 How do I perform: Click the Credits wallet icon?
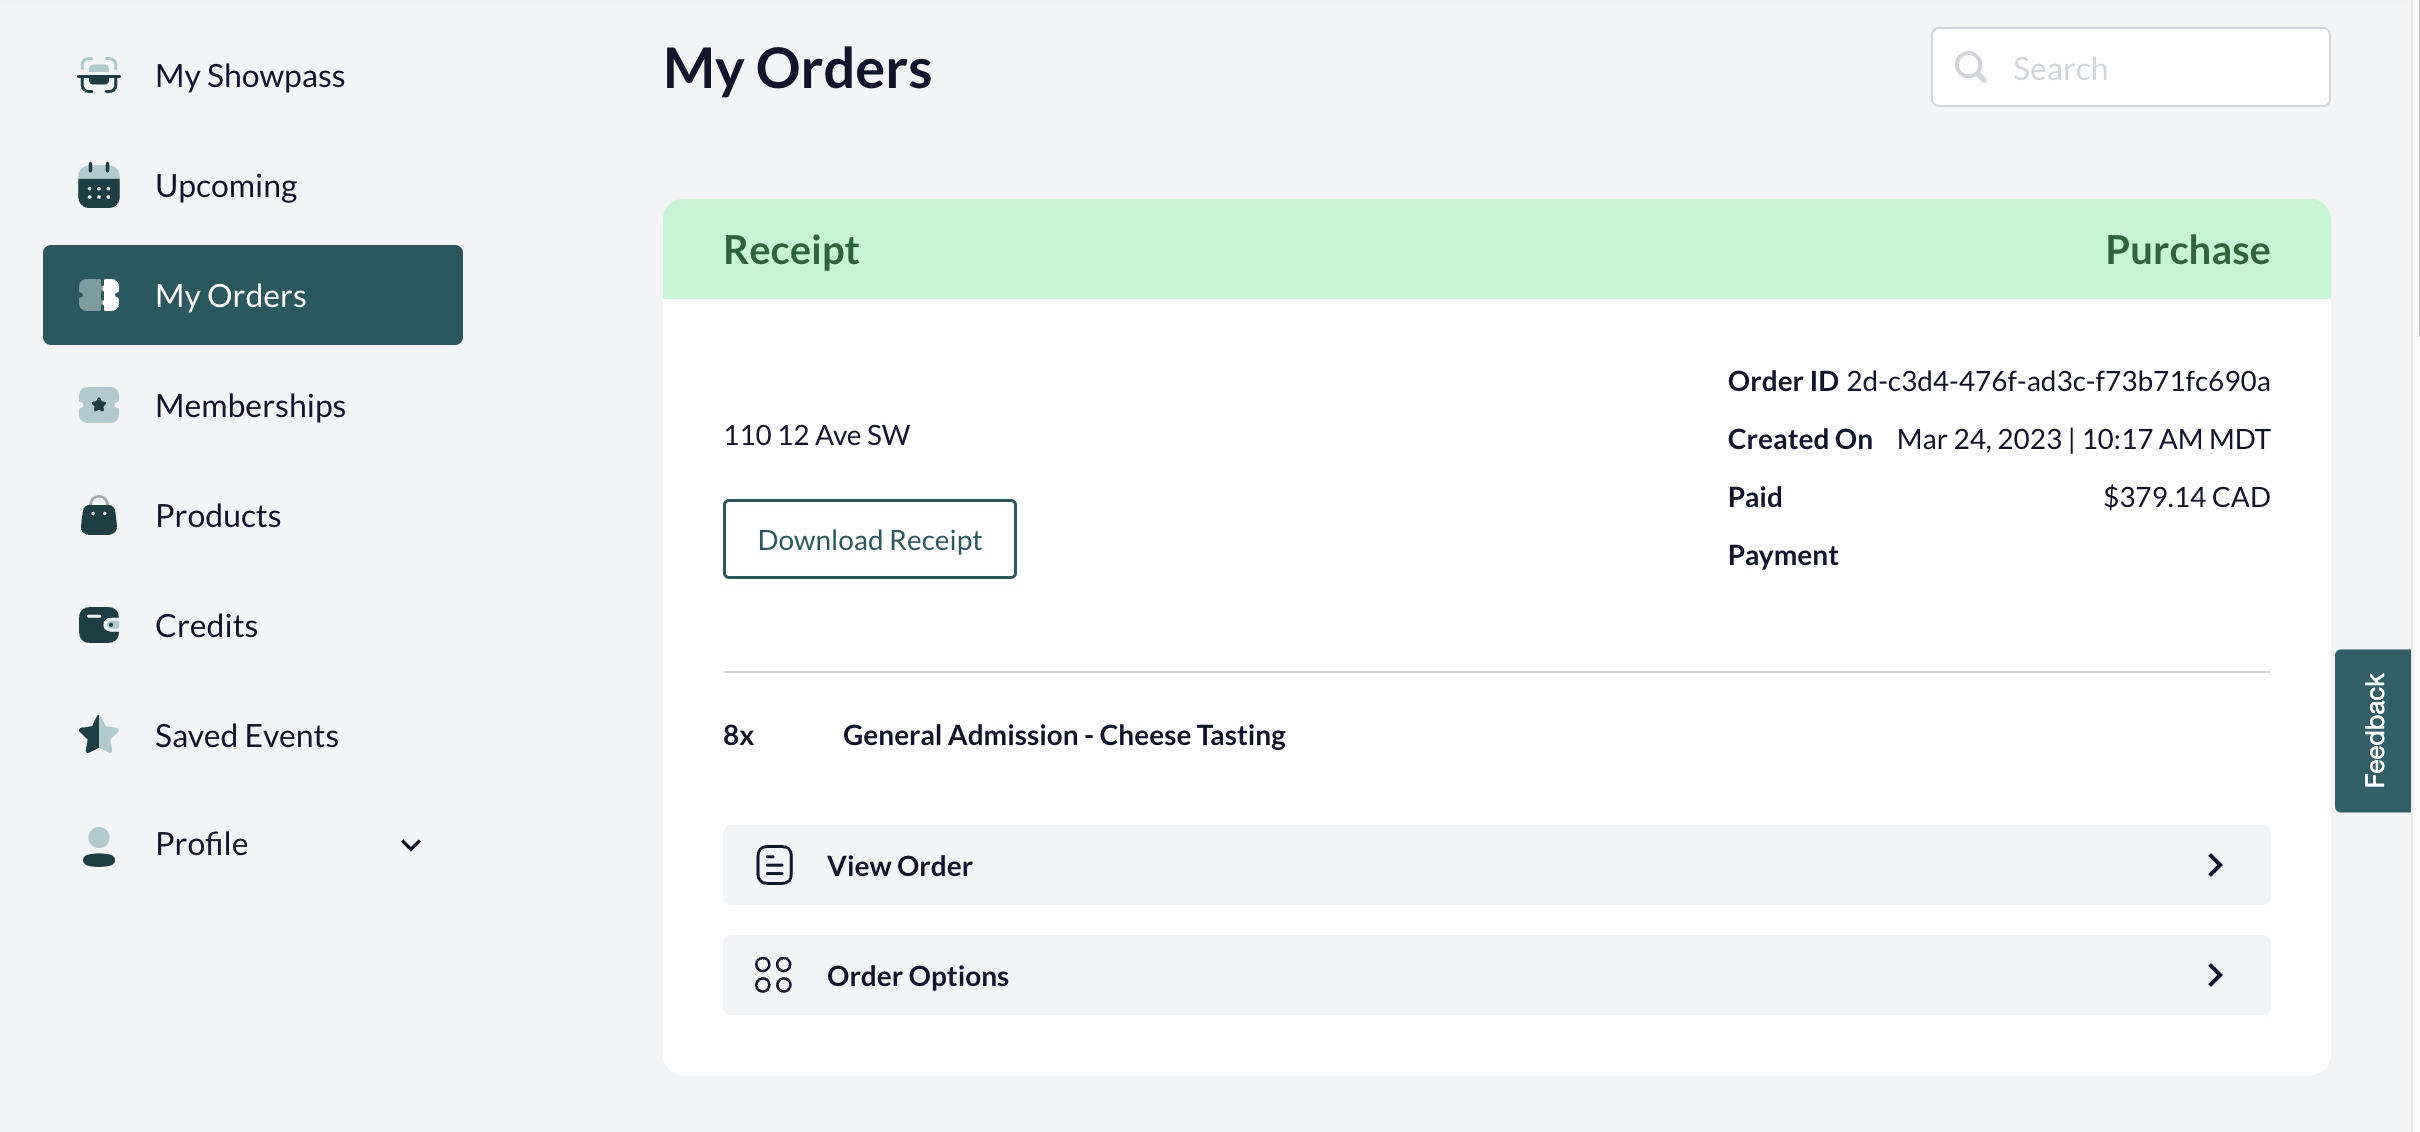99,625
